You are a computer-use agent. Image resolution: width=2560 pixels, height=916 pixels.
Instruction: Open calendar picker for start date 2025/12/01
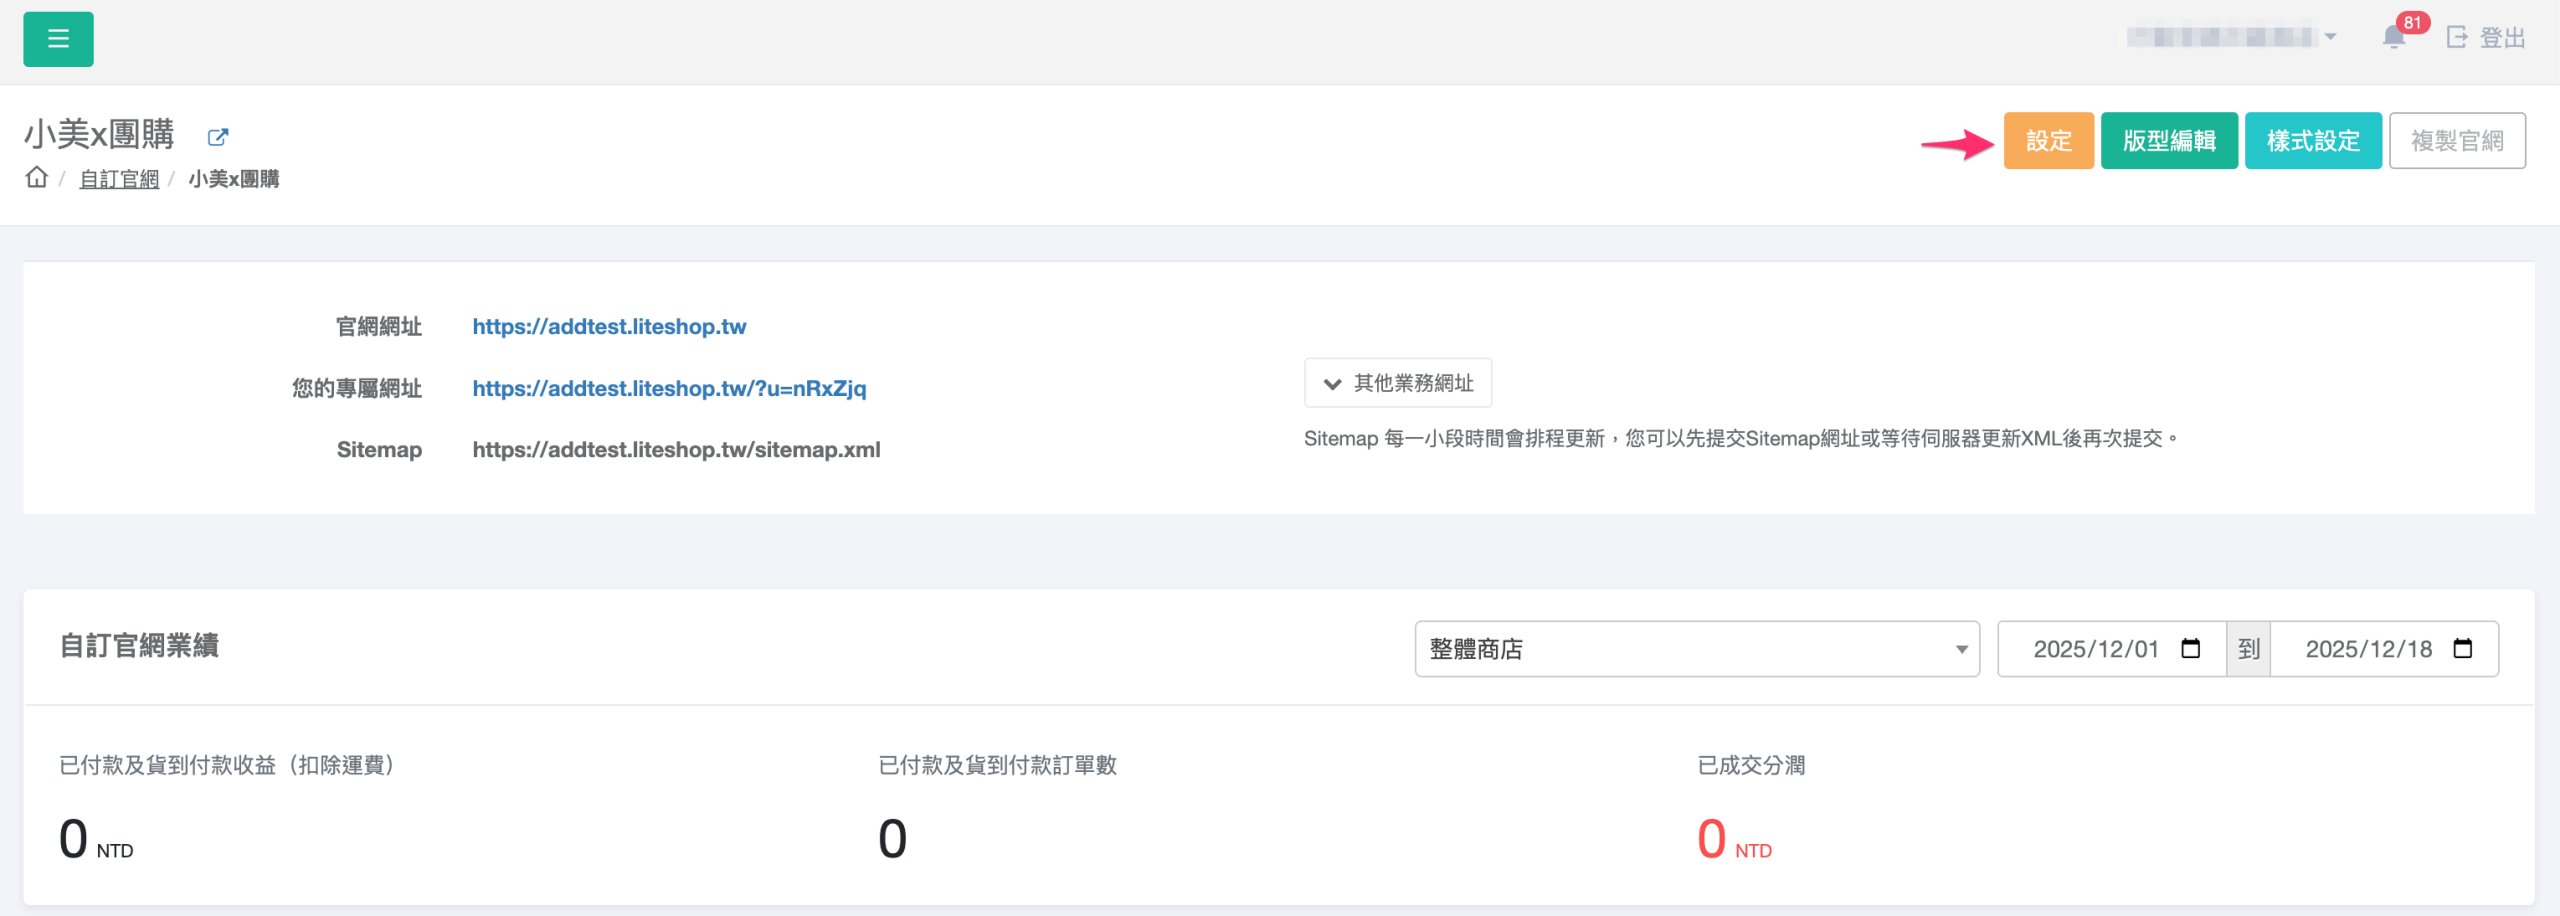[x=2190, y=649]
